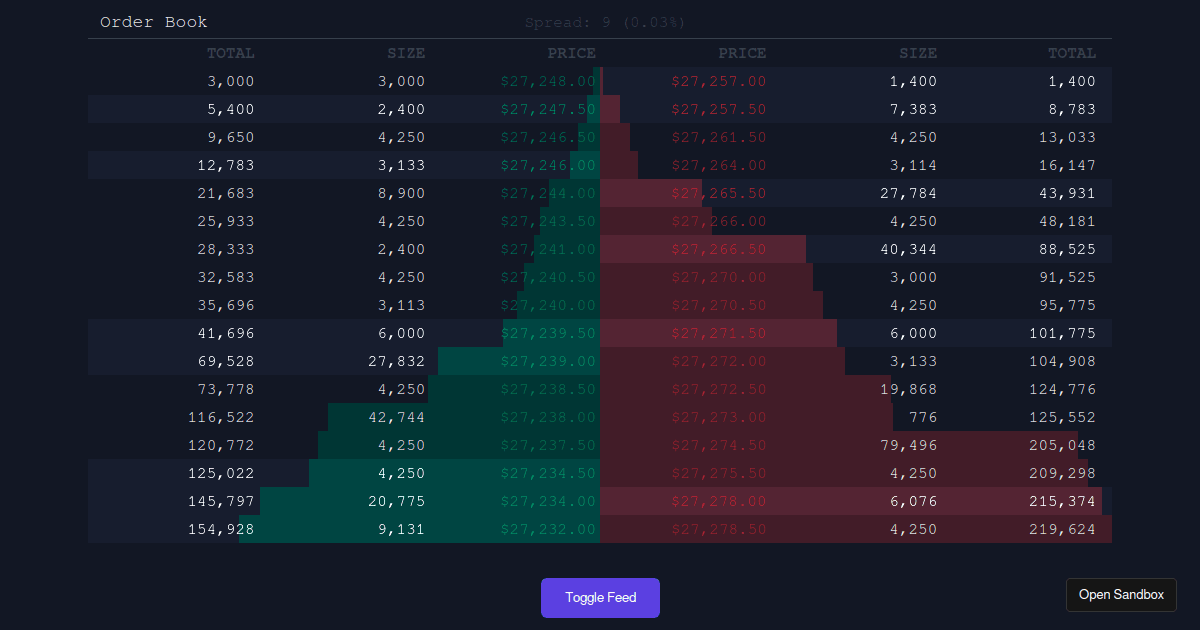Click bid size 20,775
The width and height of the screenshot is (1200, 630).
coord(397,501)
